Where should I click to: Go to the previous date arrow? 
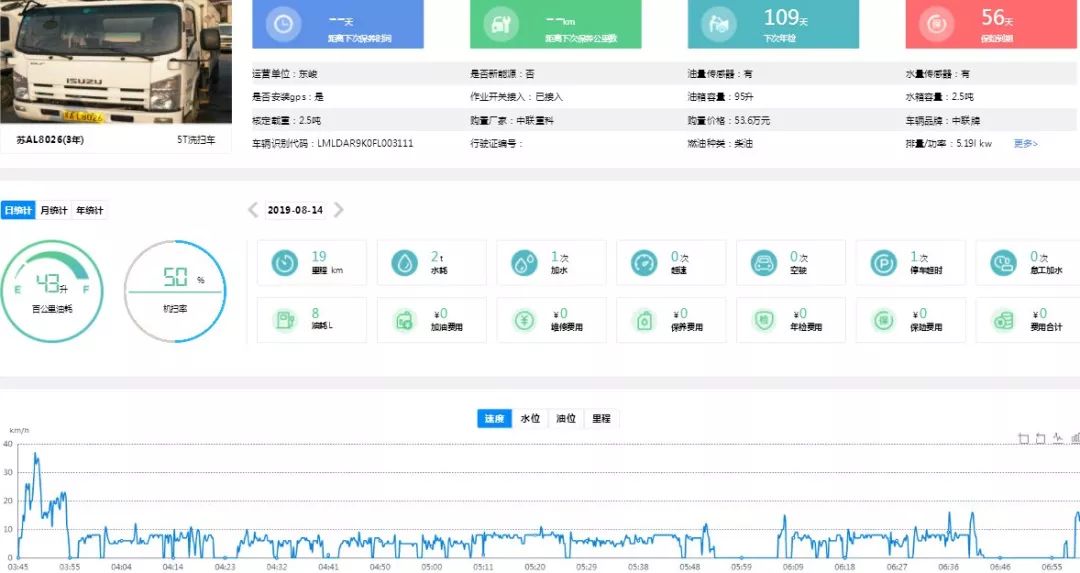pyautogui.click(x=253, y=210)
